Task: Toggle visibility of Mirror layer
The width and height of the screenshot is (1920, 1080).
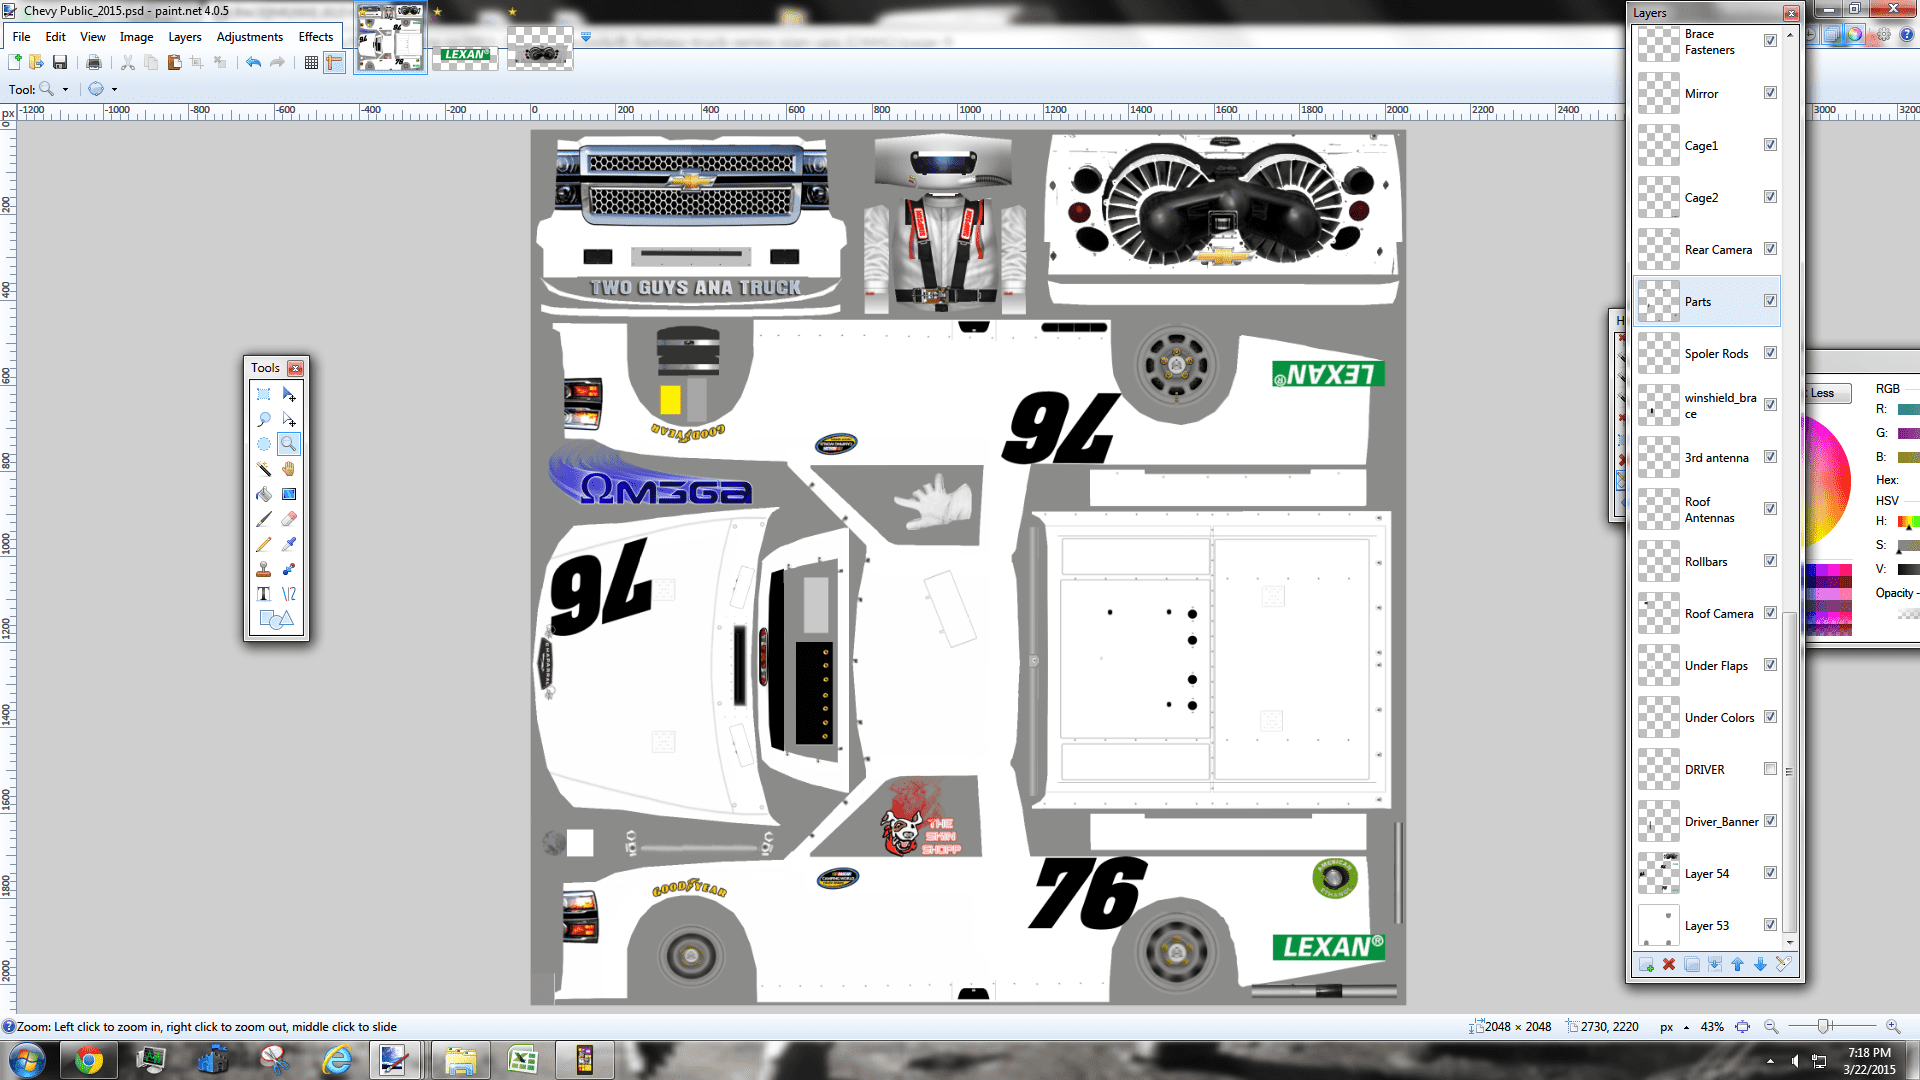Action: 1770,93
